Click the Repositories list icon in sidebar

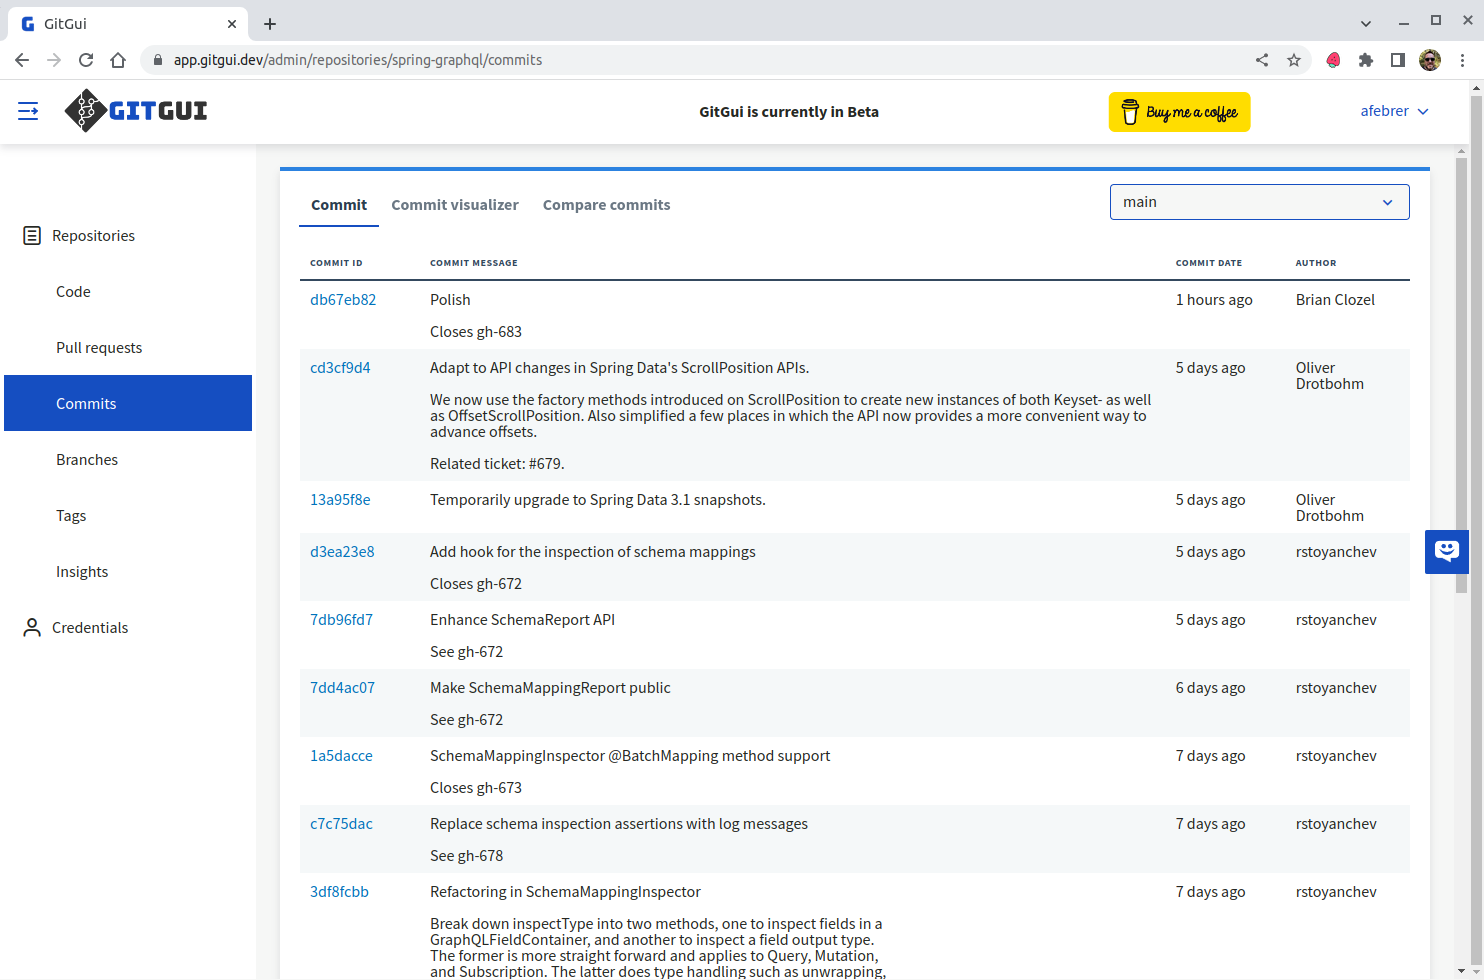(32, 236)
